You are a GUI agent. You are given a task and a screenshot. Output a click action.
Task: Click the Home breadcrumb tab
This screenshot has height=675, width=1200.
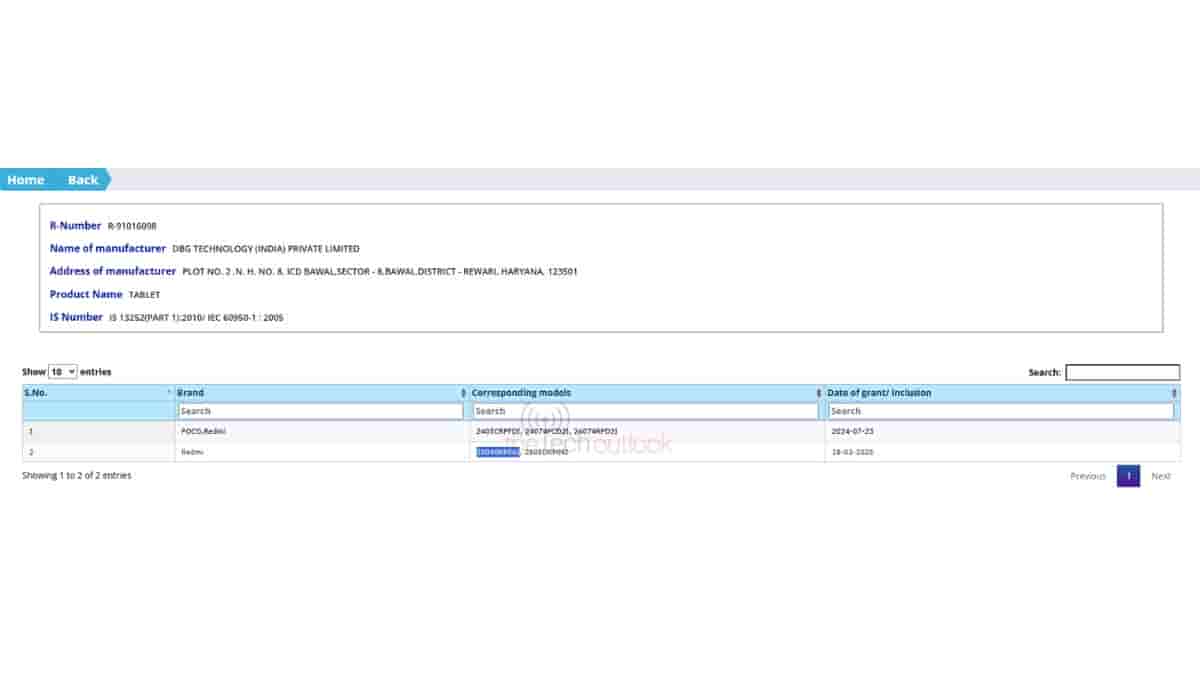[x=26, y=180]
